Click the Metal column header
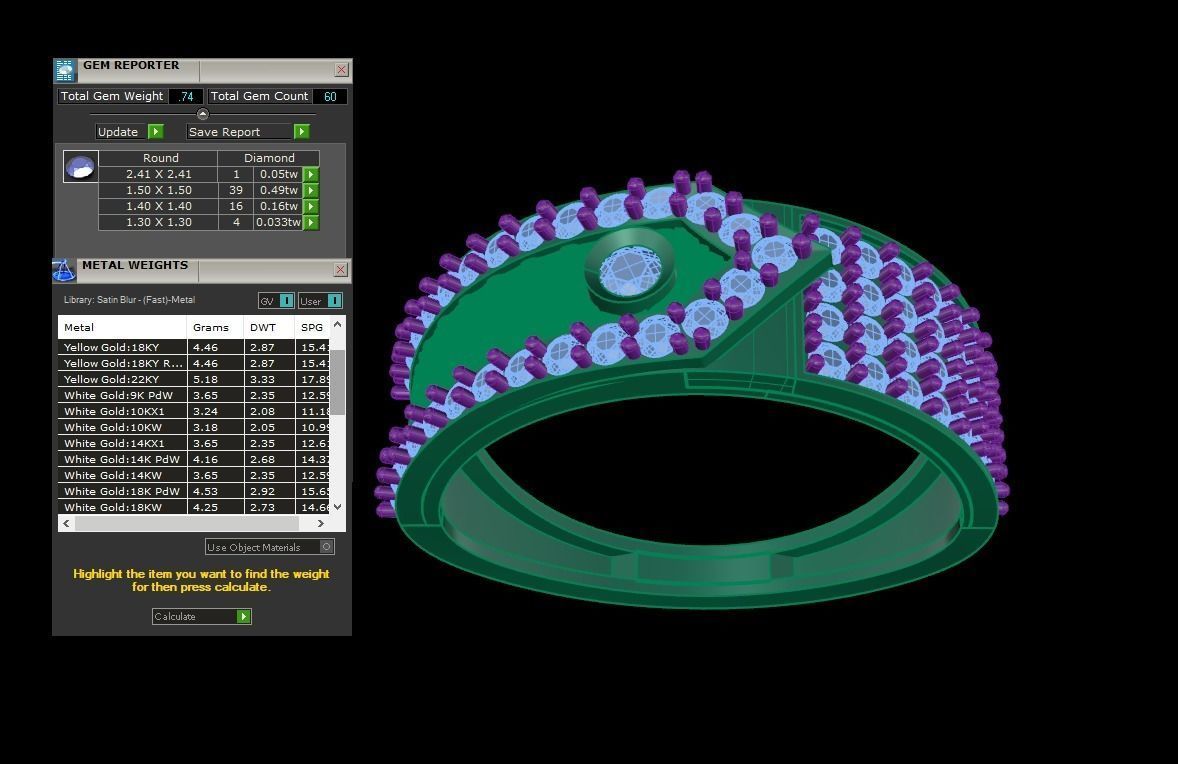Viewport: 1178px width, 764px height. [x=122, y=328]
